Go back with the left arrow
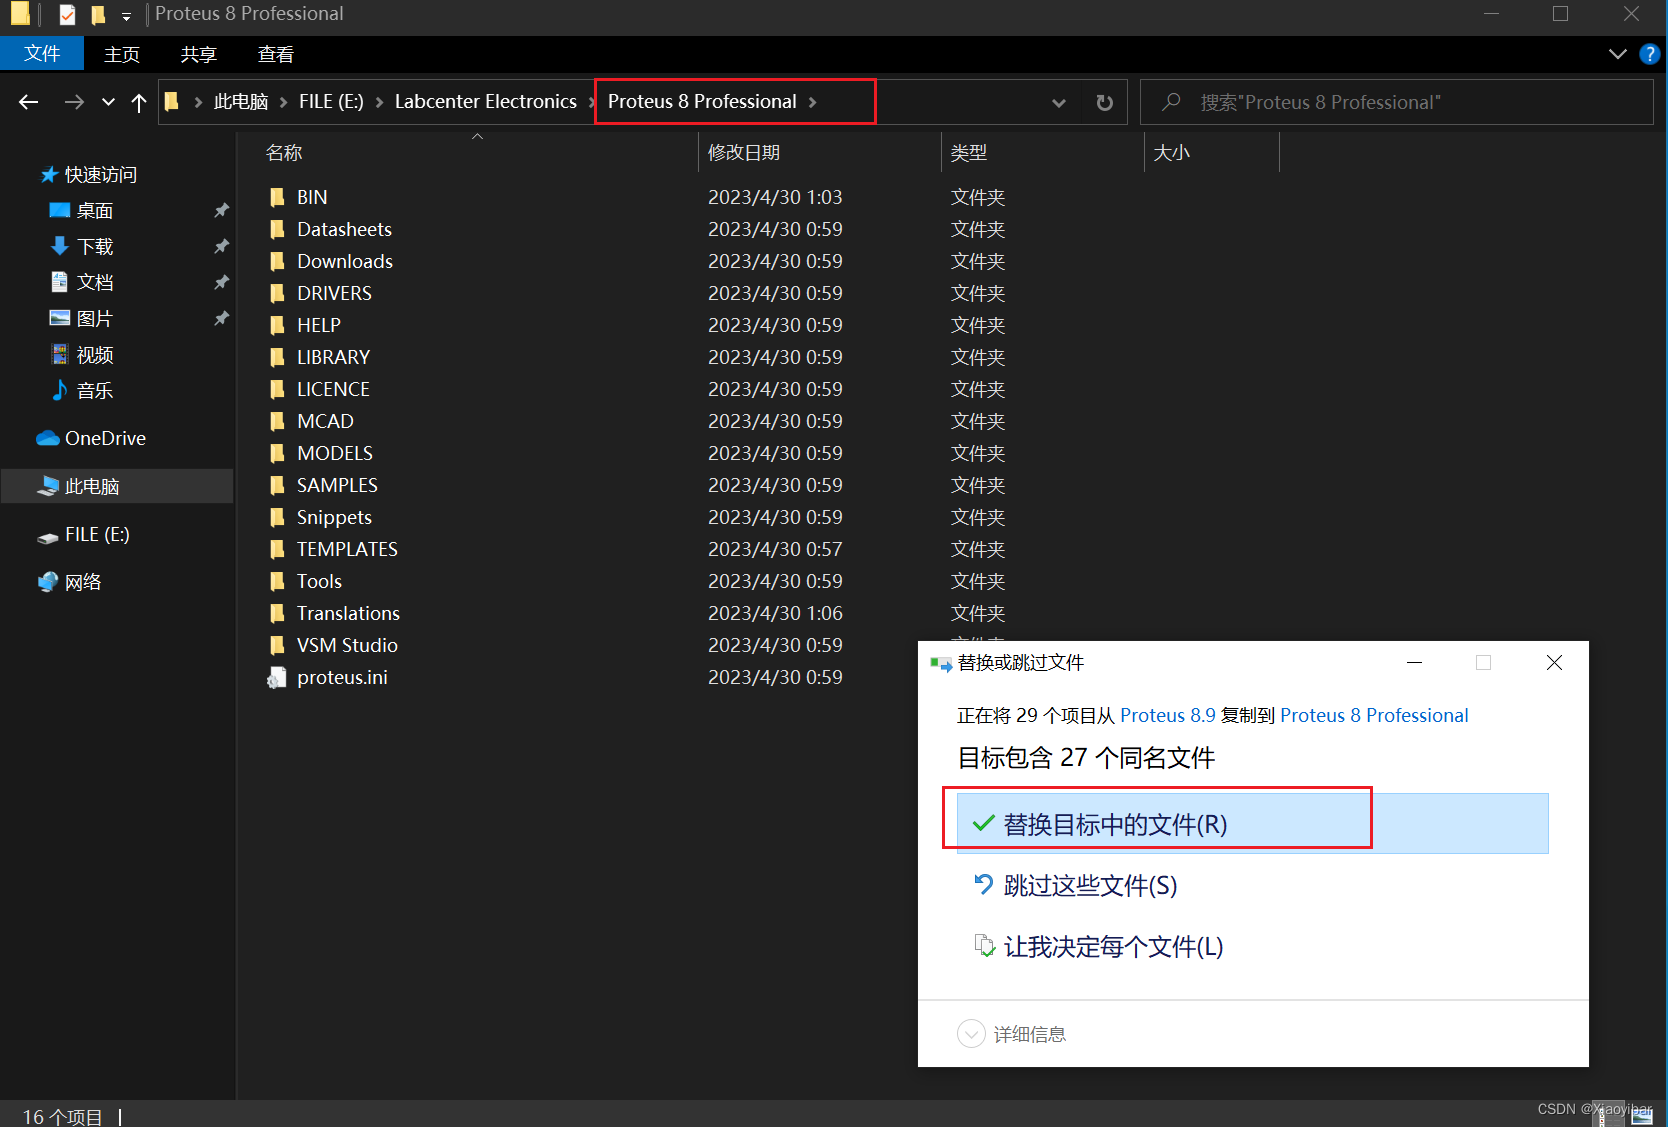 tap(29, 102)
